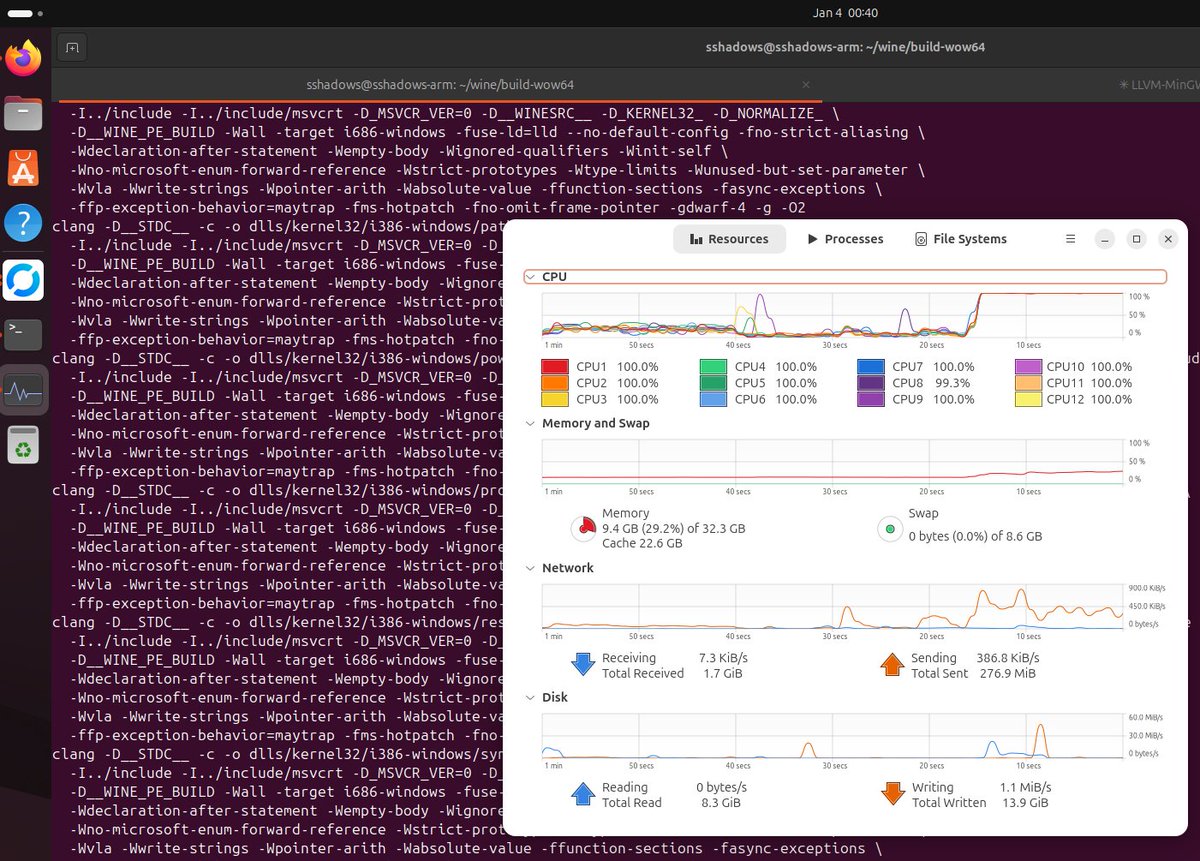Click the terminal window title text

tap(846, 47)
